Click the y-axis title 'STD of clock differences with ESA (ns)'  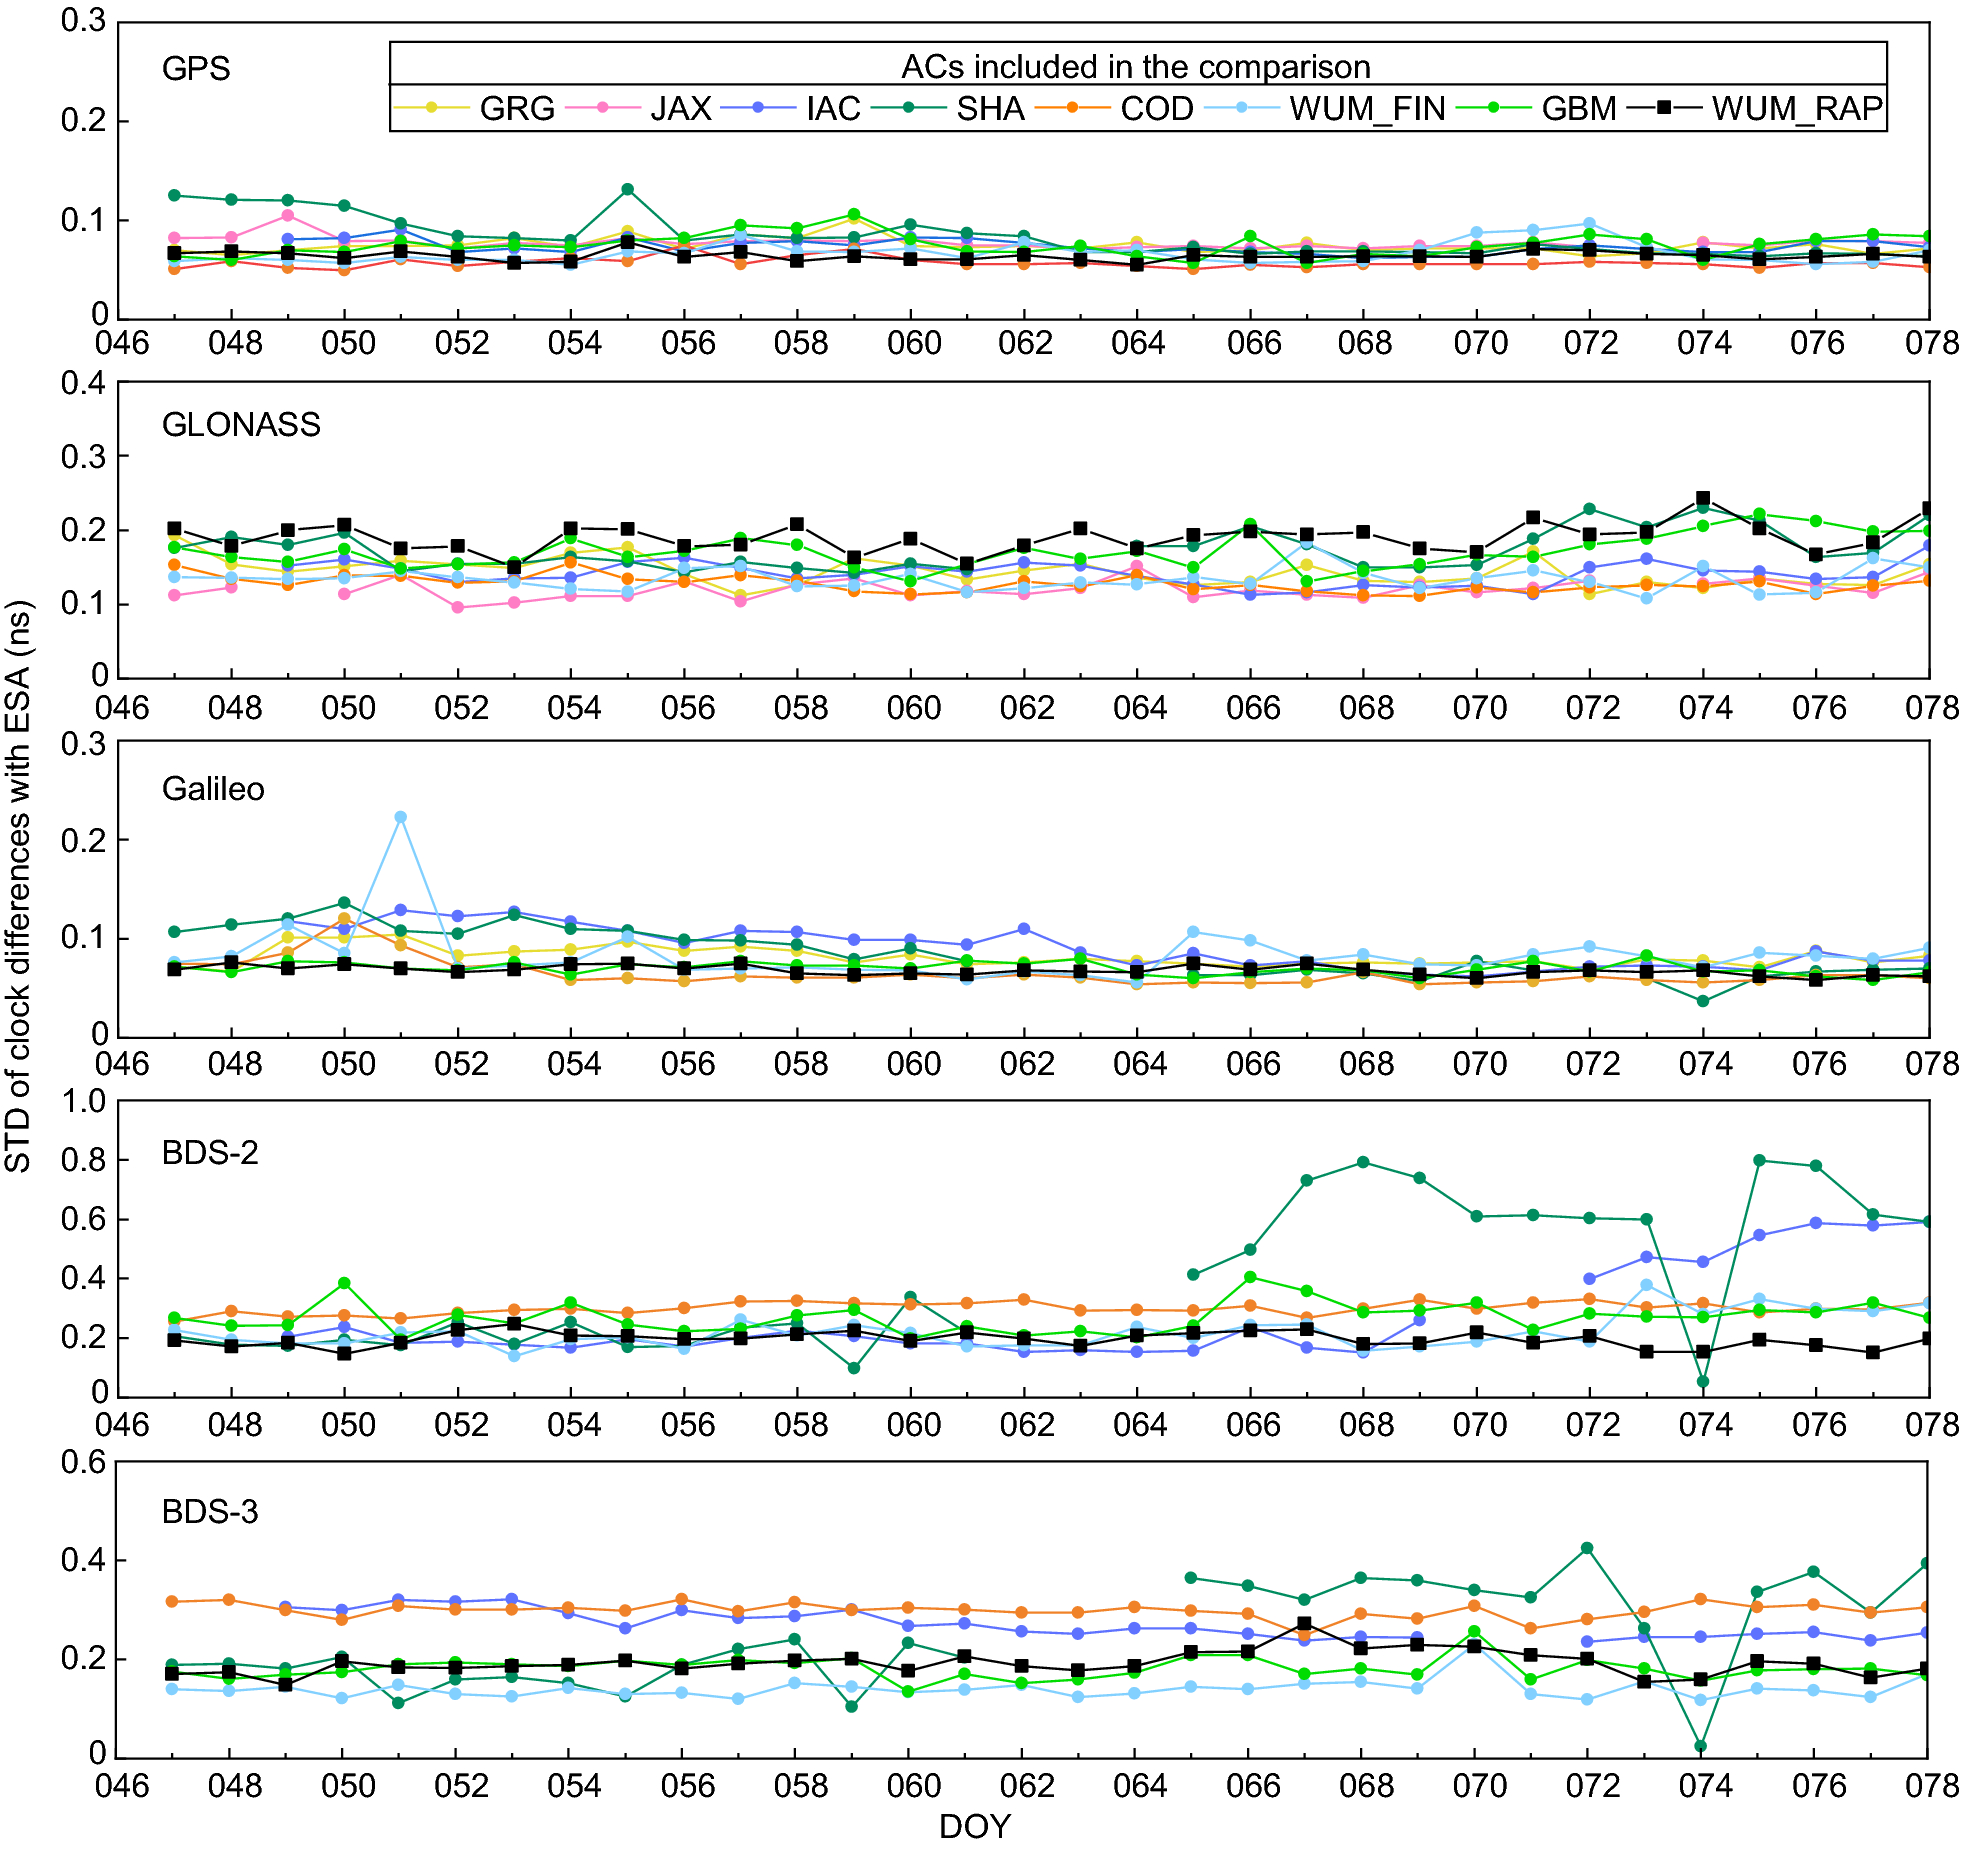(19, 886)
